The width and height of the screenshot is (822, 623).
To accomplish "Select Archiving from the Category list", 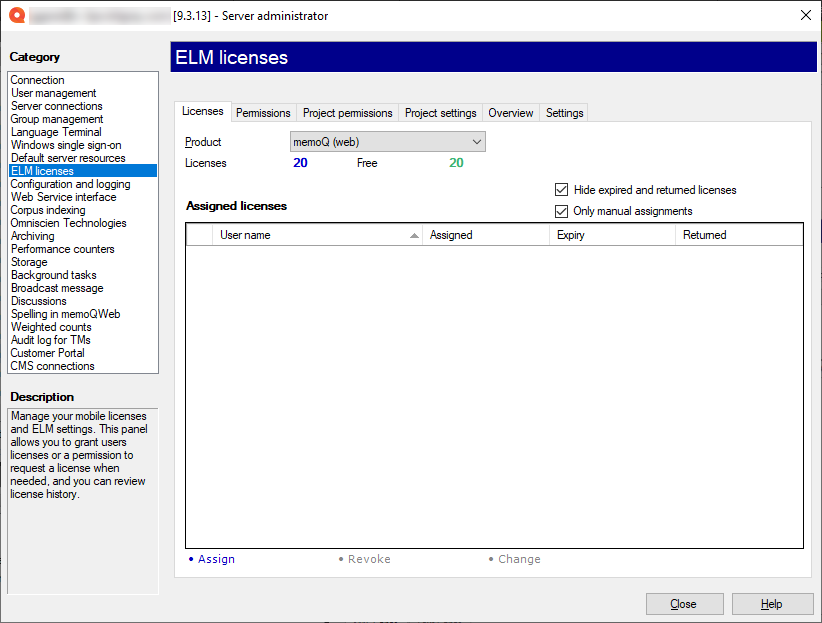I will [32, 235].
